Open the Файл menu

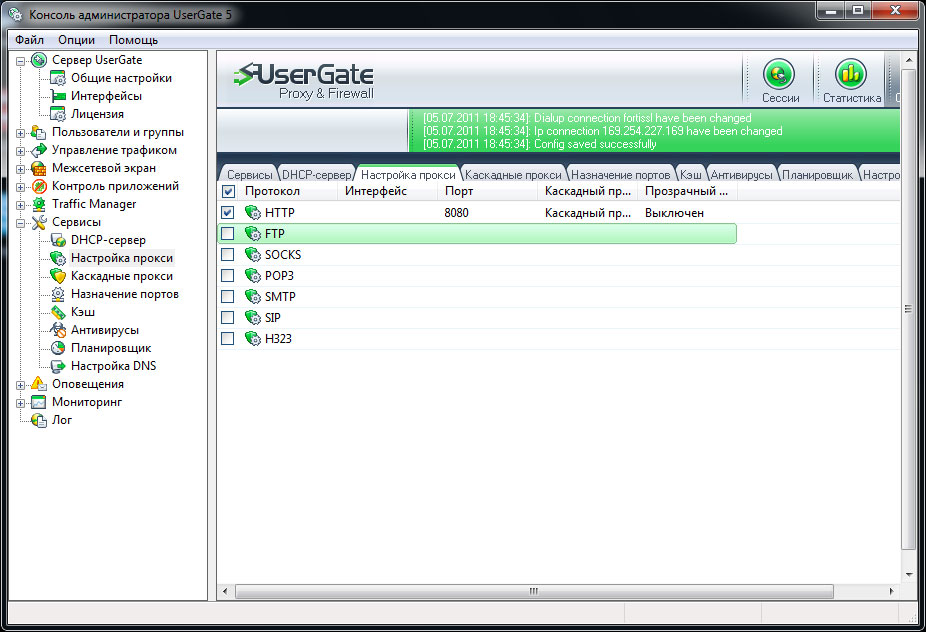[x=30, y=40]
